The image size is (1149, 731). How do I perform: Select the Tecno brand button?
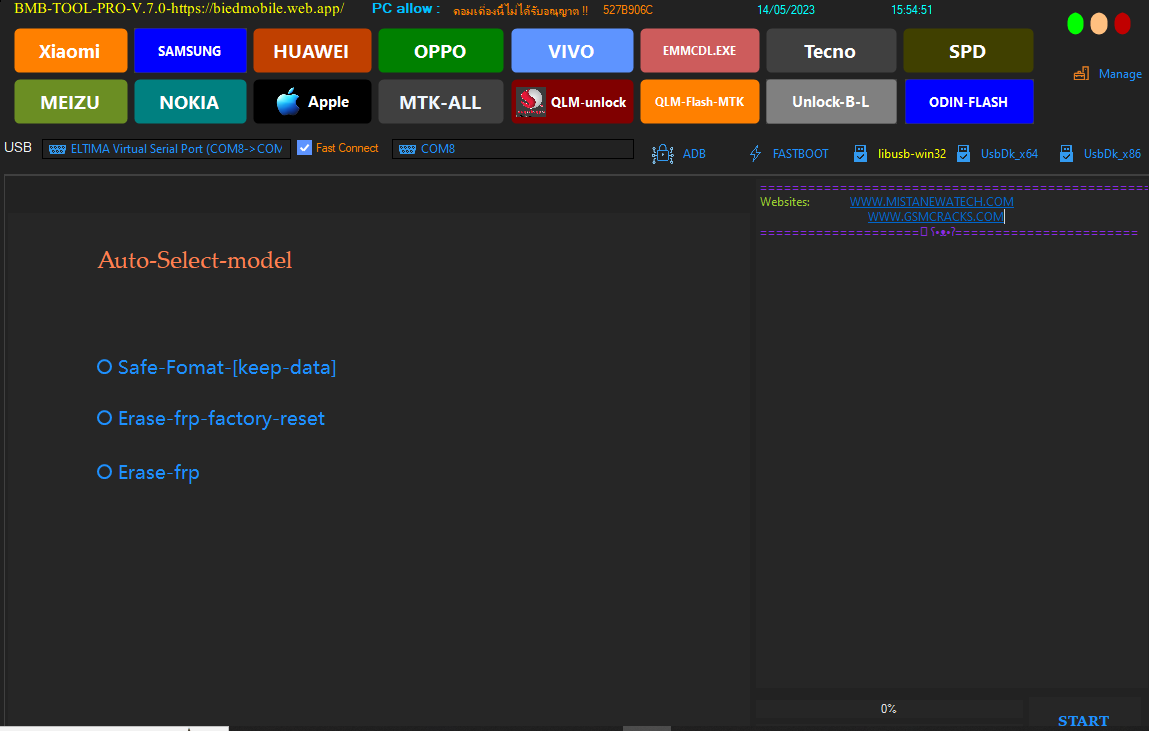point(831,51)
